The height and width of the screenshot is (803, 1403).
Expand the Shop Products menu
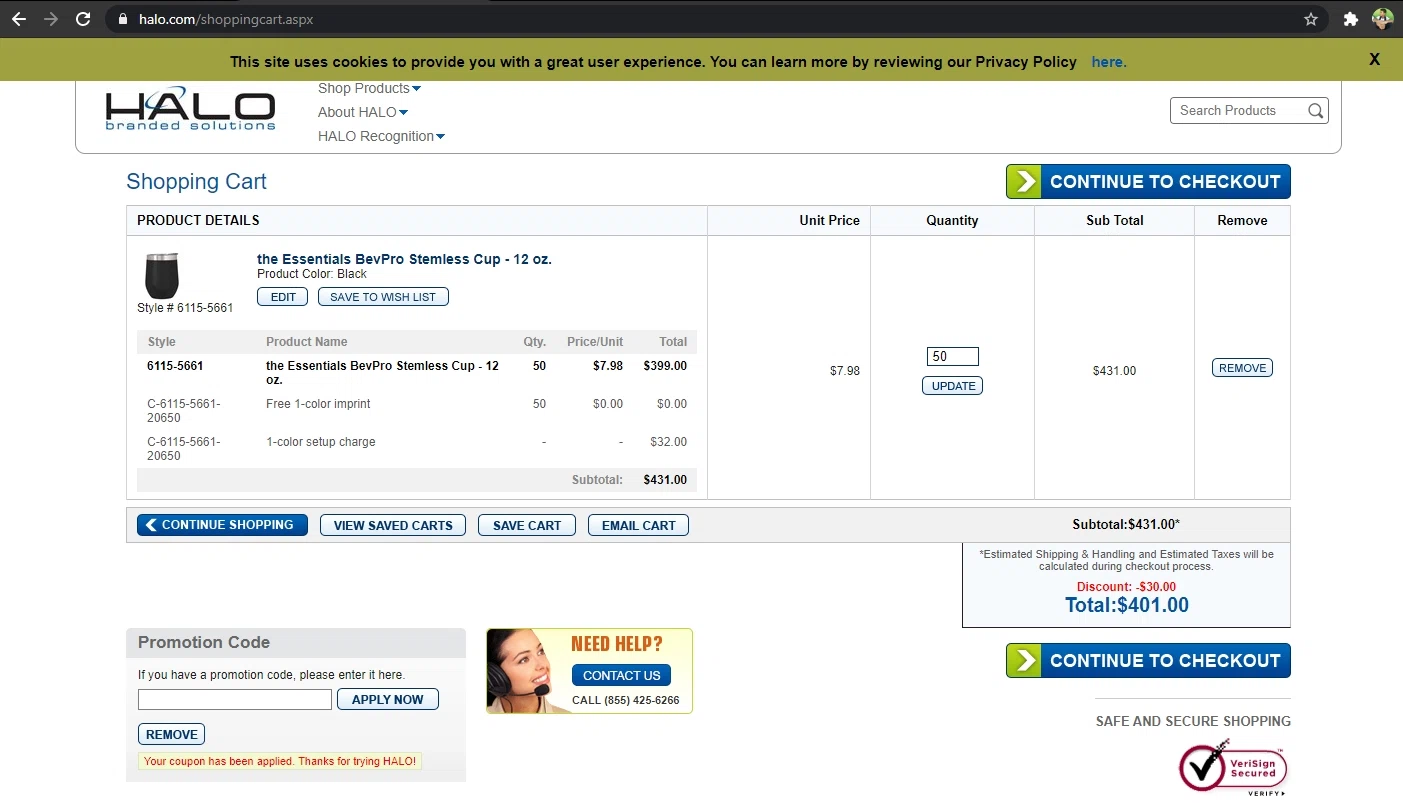(x=369, y=88)
